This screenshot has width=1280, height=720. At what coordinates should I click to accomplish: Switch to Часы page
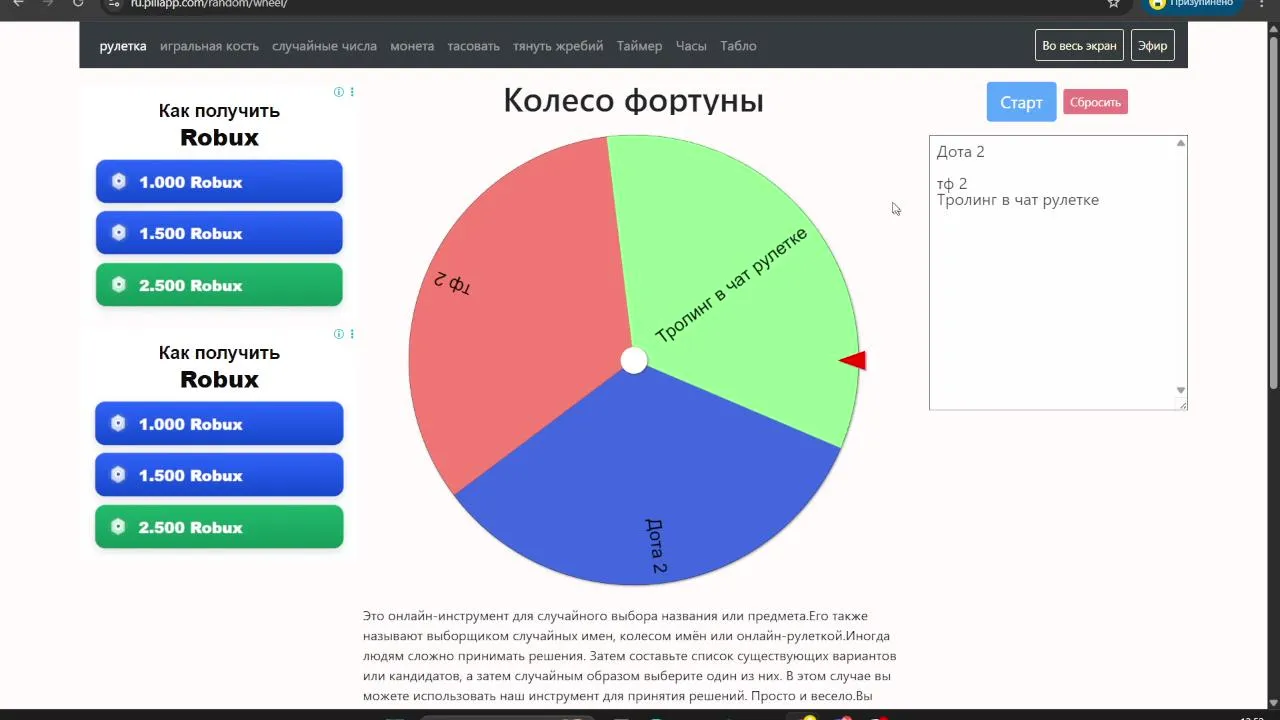tap(691, 46)
